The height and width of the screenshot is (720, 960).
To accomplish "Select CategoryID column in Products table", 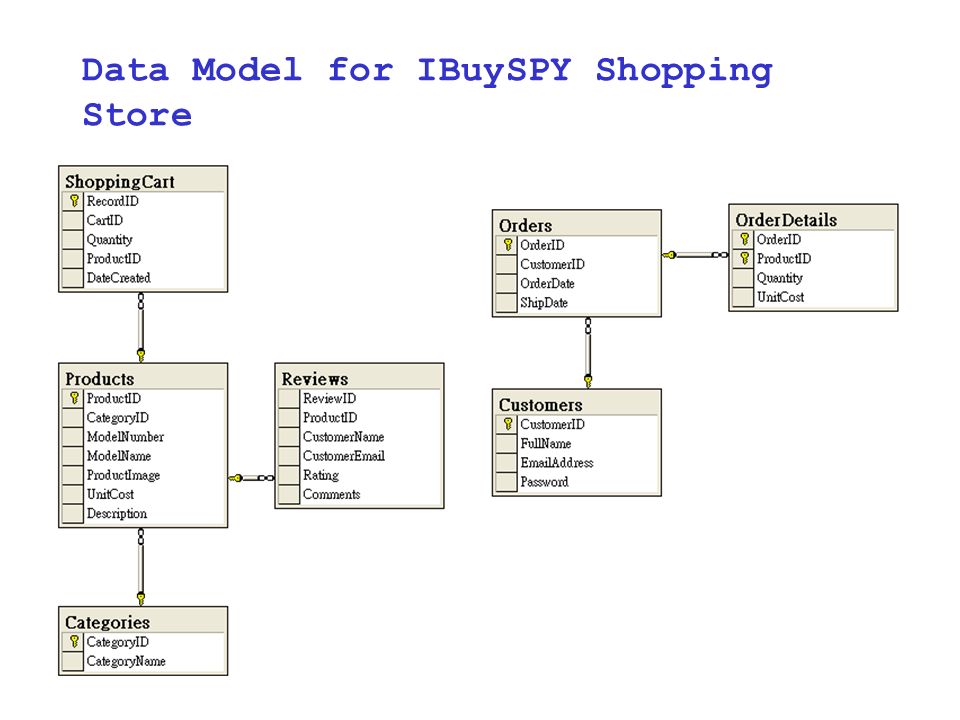I will [118, 418].
